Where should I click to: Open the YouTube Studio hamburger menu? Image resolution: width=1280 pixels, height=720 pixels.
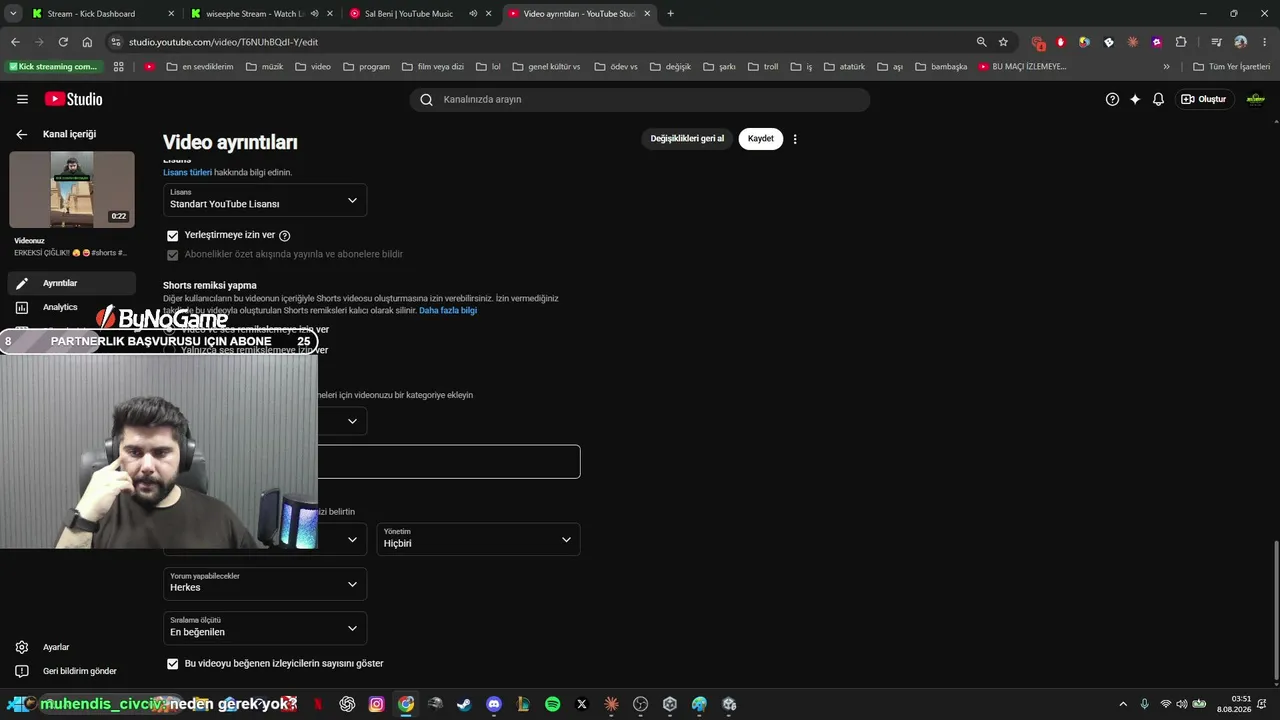point(22,99)
